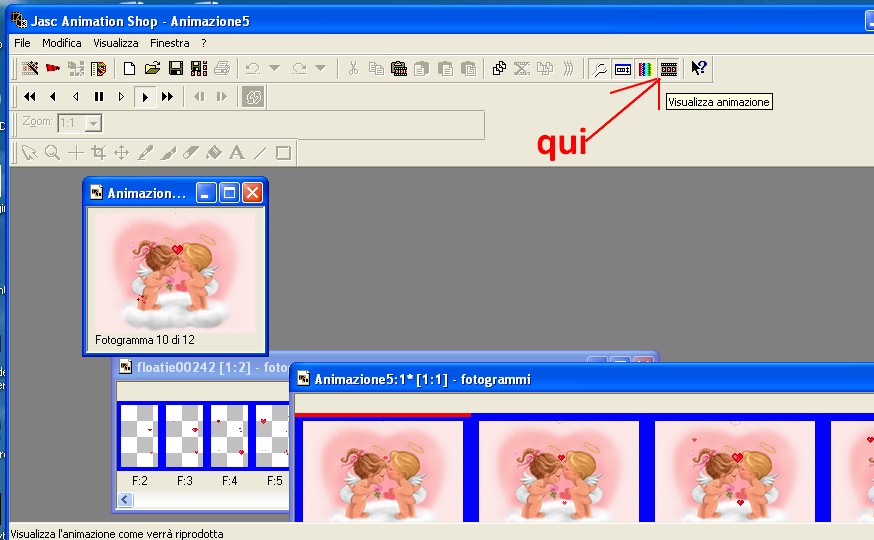Click the context help arrow-question icon
Image resolution: width=874 pixels, height=540 pixels.
pyautogui.click(x=698, y=68)
